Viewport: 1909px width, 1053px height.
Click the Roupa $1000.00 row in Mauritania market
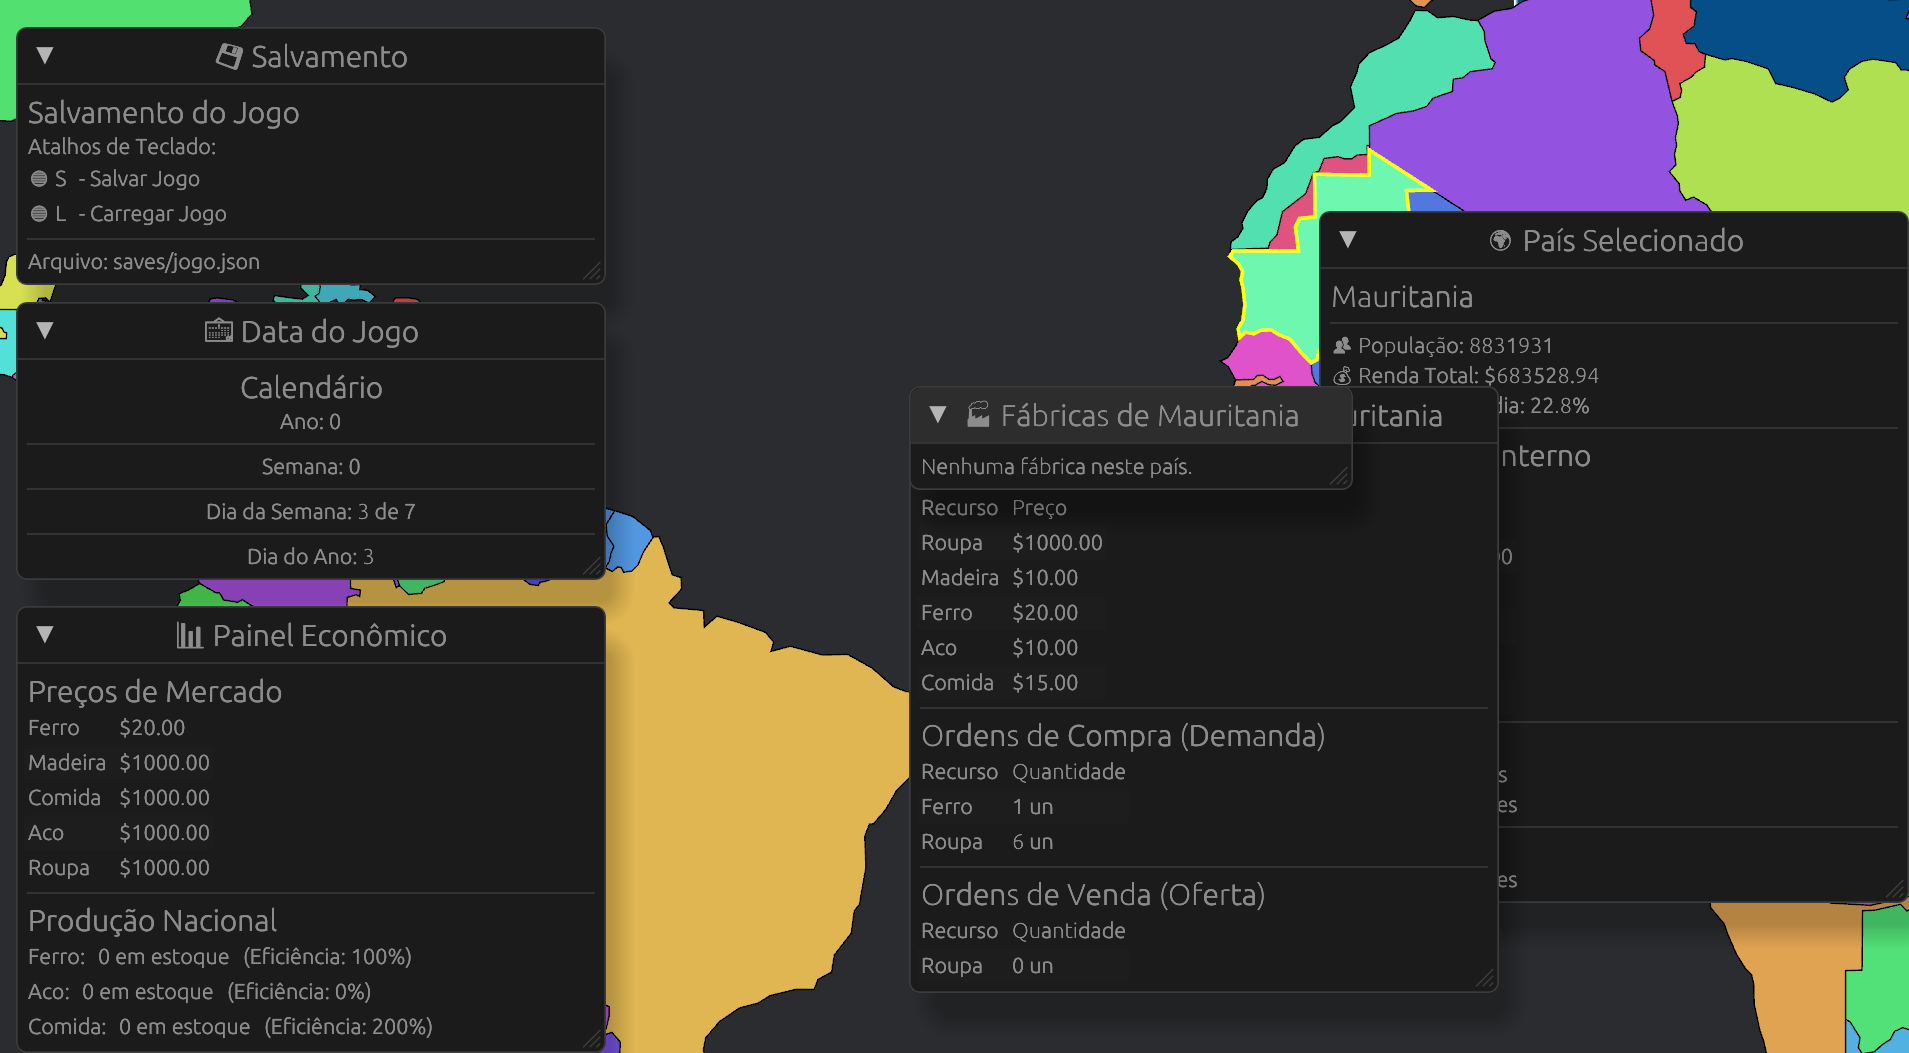[x=1012, y=543]
